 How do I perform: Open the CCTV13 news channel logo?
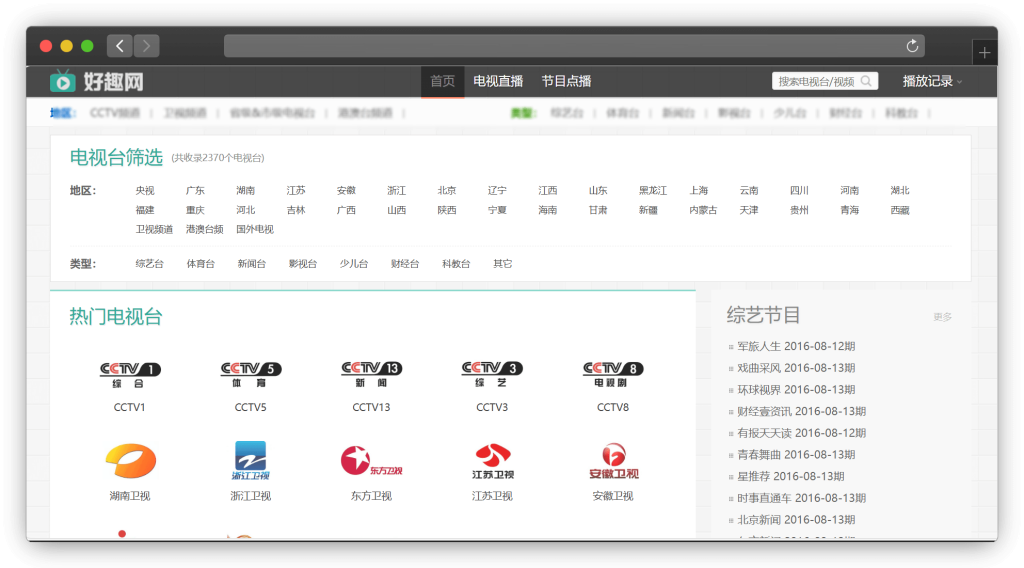coord(372,374)
